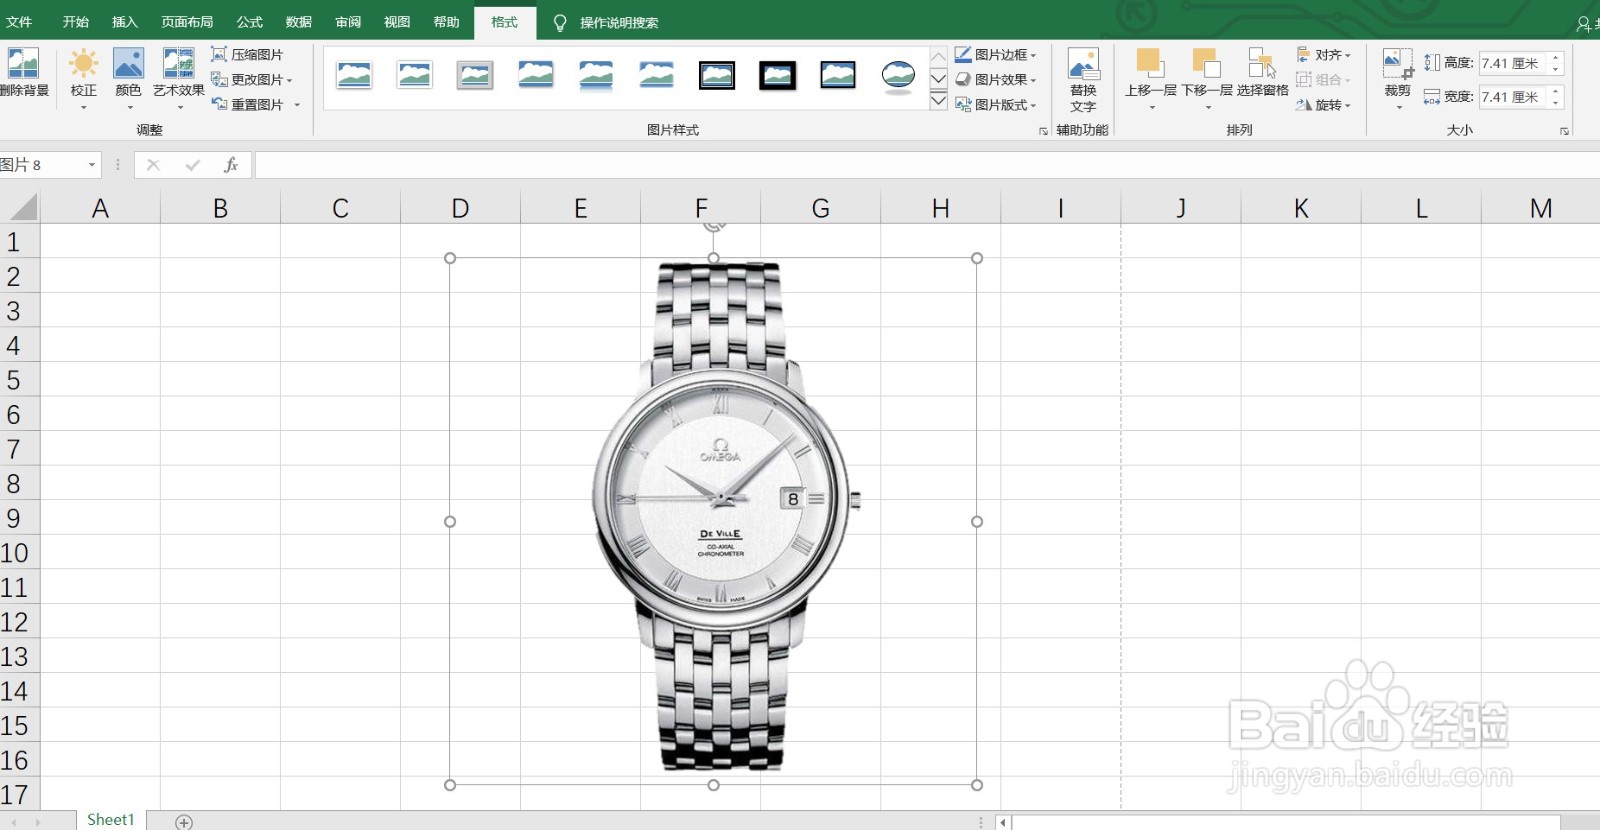The image size is (1600, 830).
Task: Click the Crop (裁剪) tool
Action: coord(1397,78)
